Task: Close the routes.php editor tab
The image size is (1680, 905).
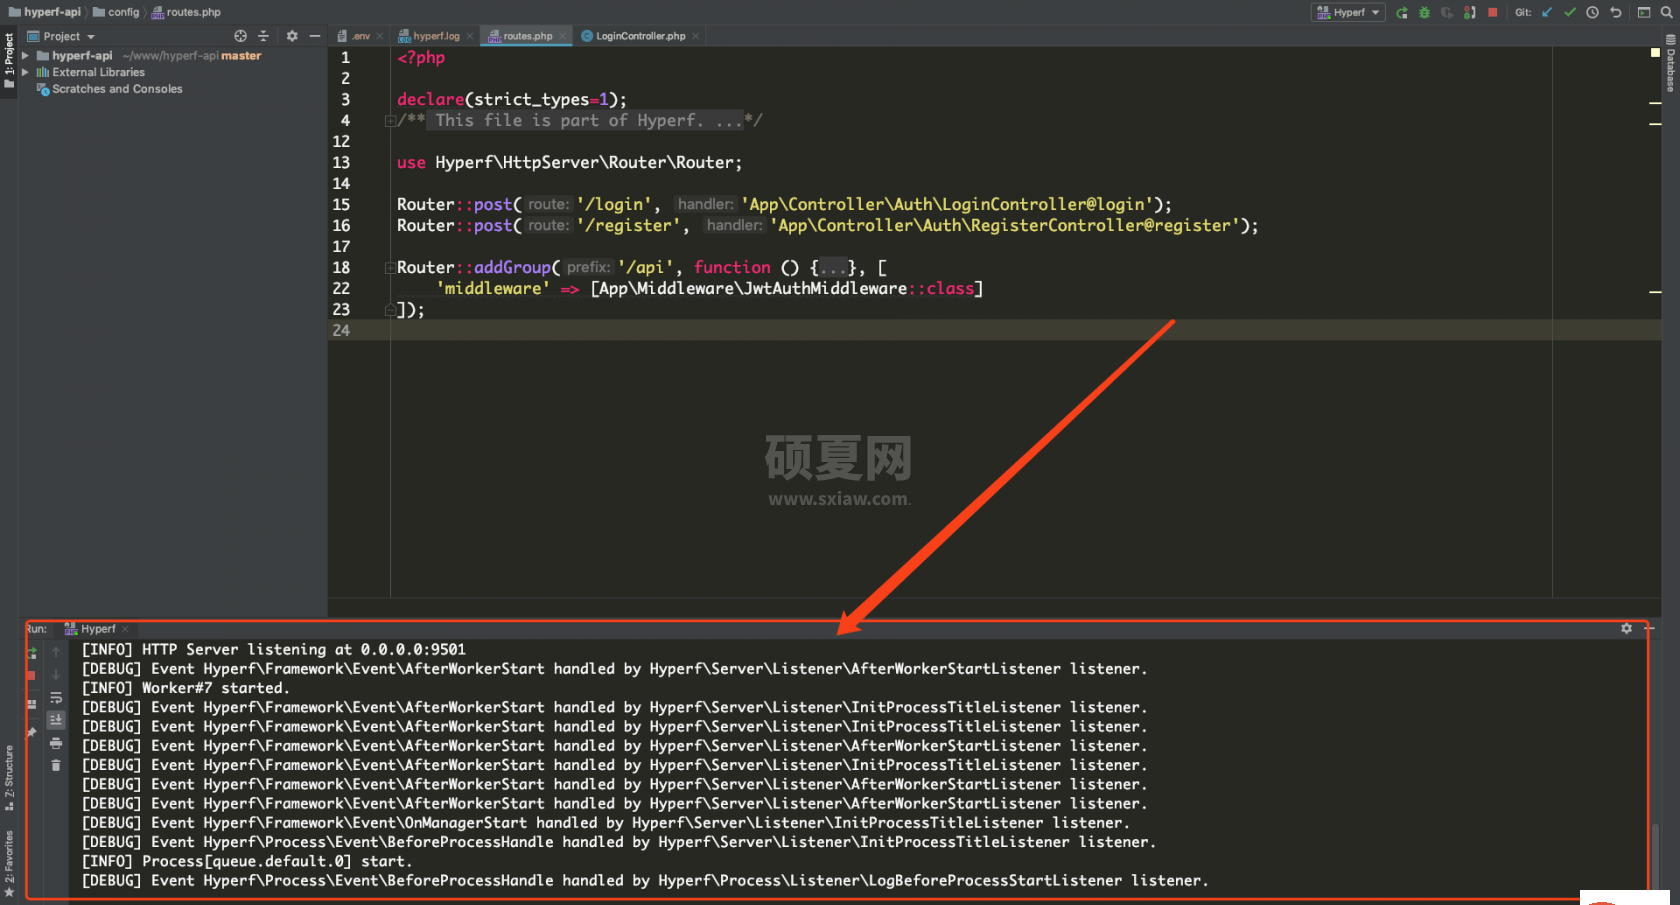Action: (563, 36)
